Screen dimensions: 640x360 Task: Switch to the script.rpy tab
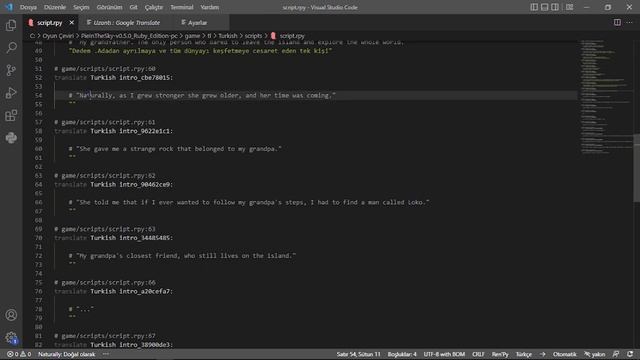49,23
